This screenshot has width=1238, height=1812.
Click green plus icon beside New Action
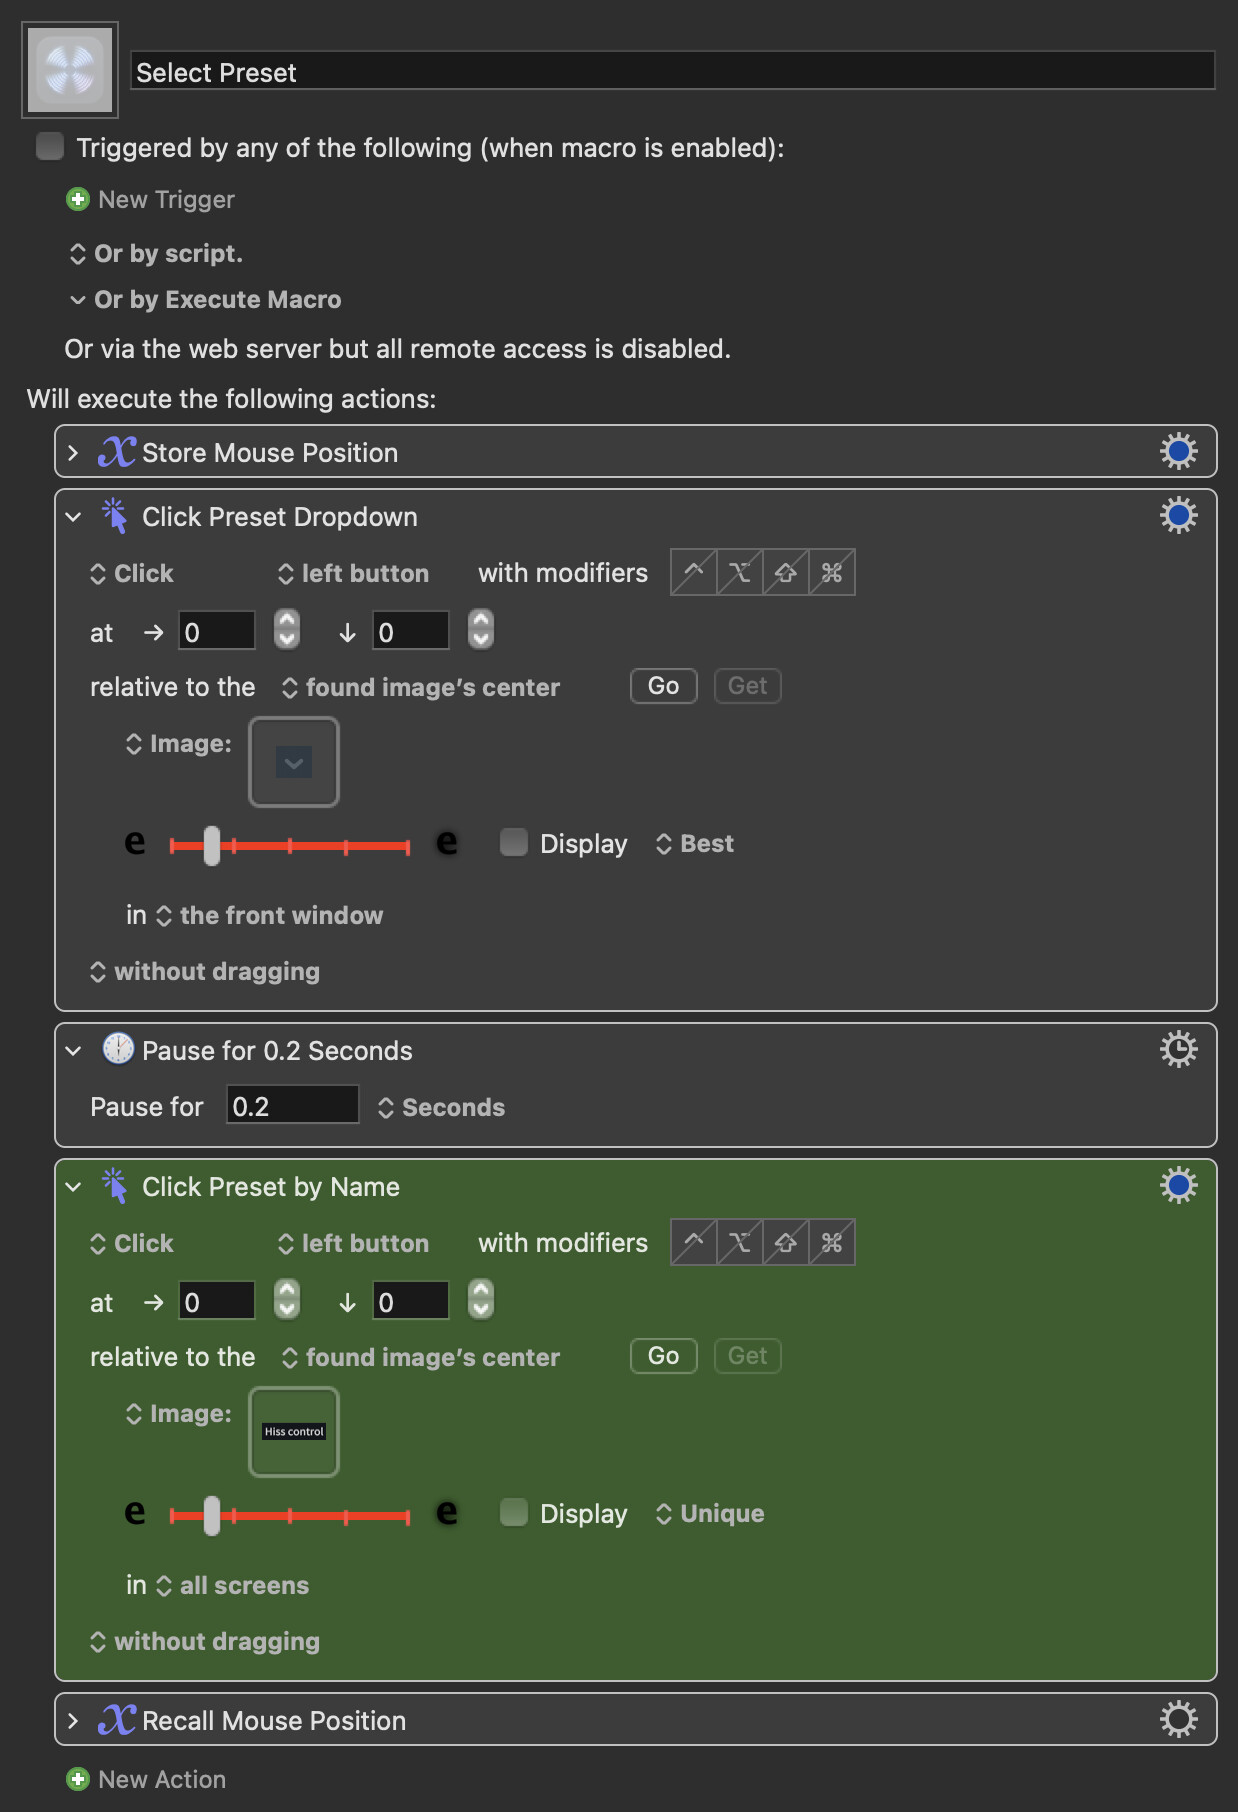pyautogui.click(x=77, y=1780)
